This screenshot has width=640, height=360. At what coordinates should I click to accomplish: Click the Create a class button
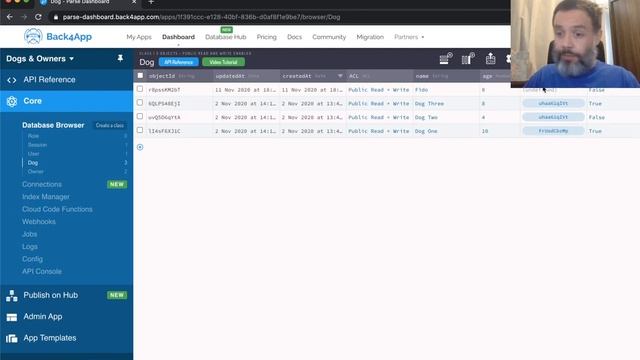[x=109, y=125]
